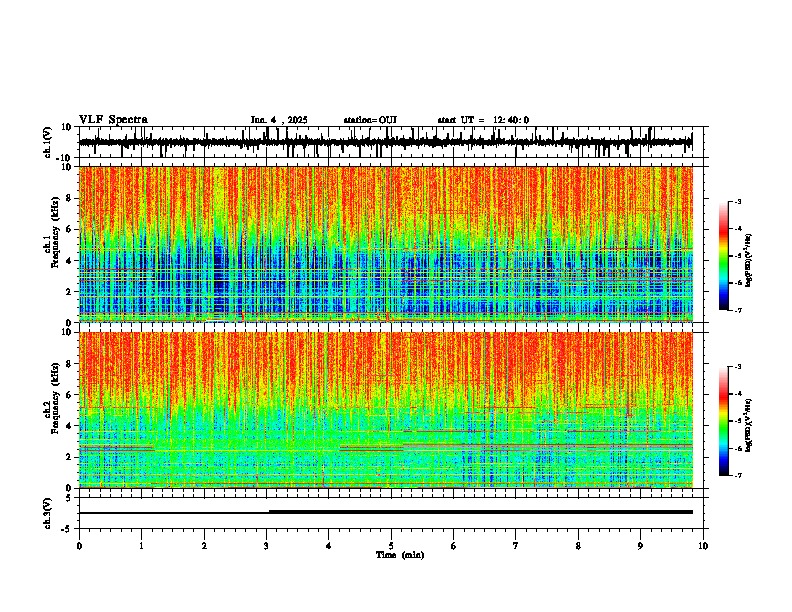Click the 'ch.3(V)' axis label
Screen dimensions: 792x612
48,514
